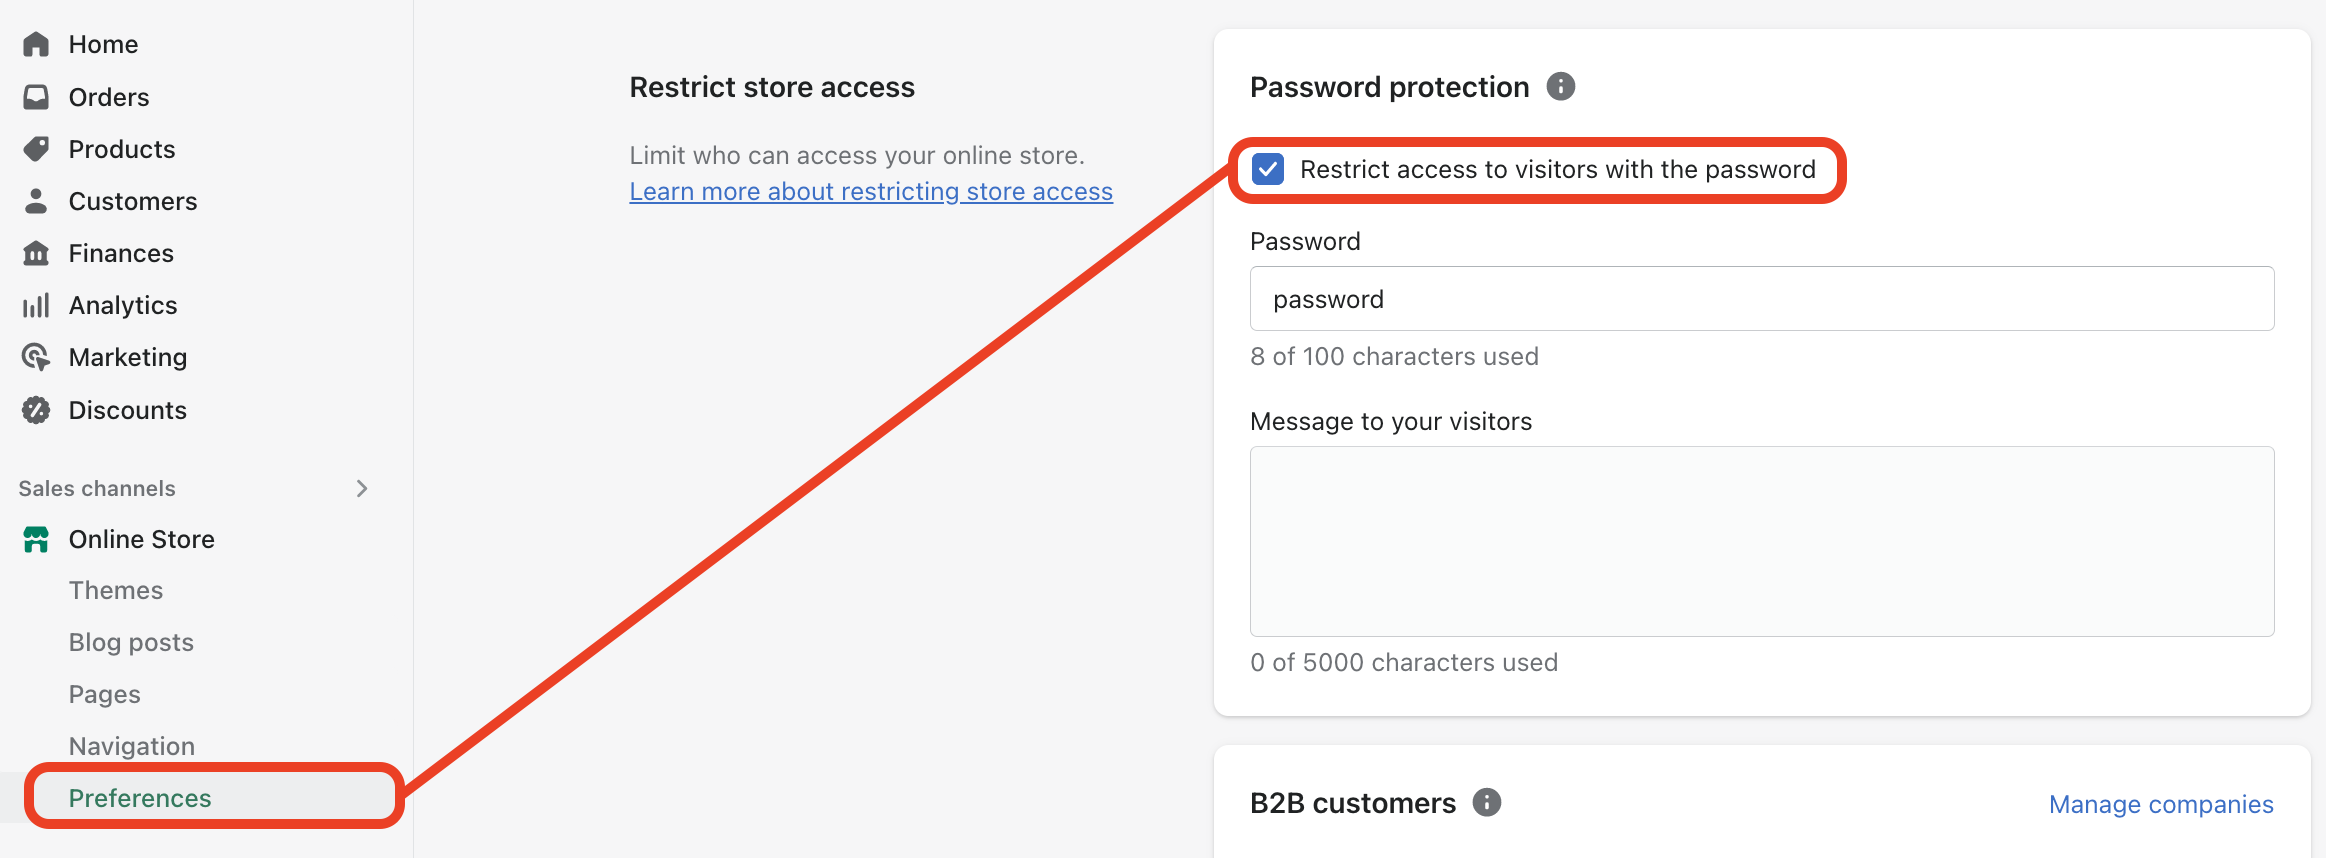
Task: Click the Analytics bar chart icon
Action: (x=36, y=305)
